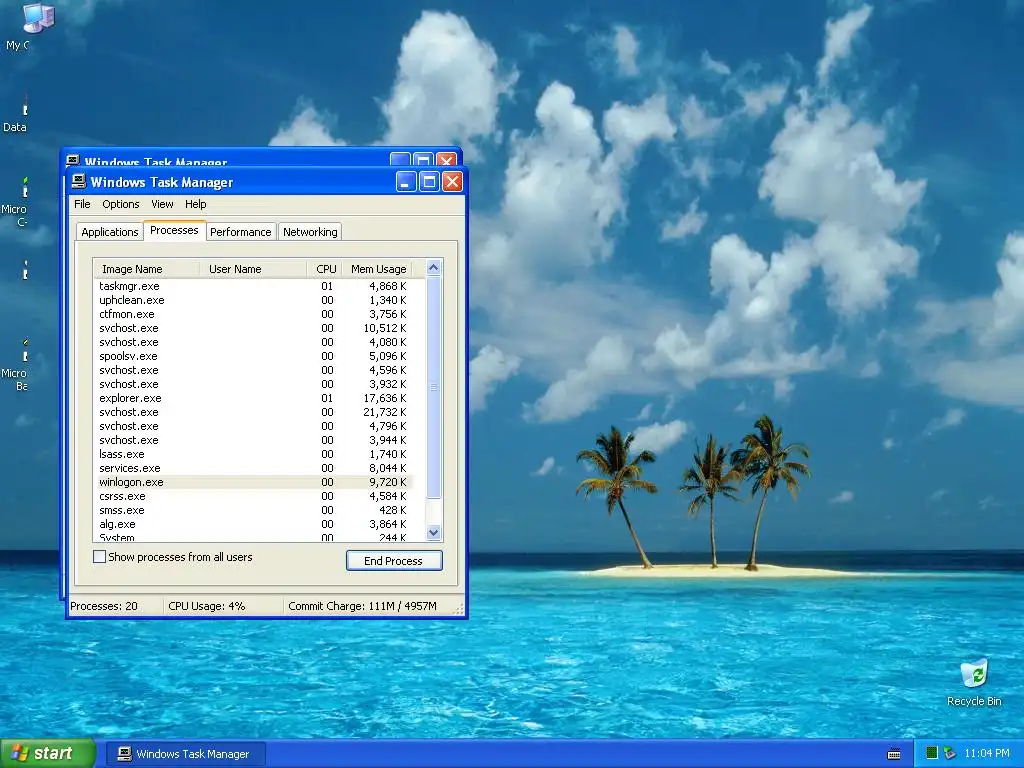This screenshot has width=1024, height=768.
Task: Click the process list scrollbar thumb
Action: (434, 387)
